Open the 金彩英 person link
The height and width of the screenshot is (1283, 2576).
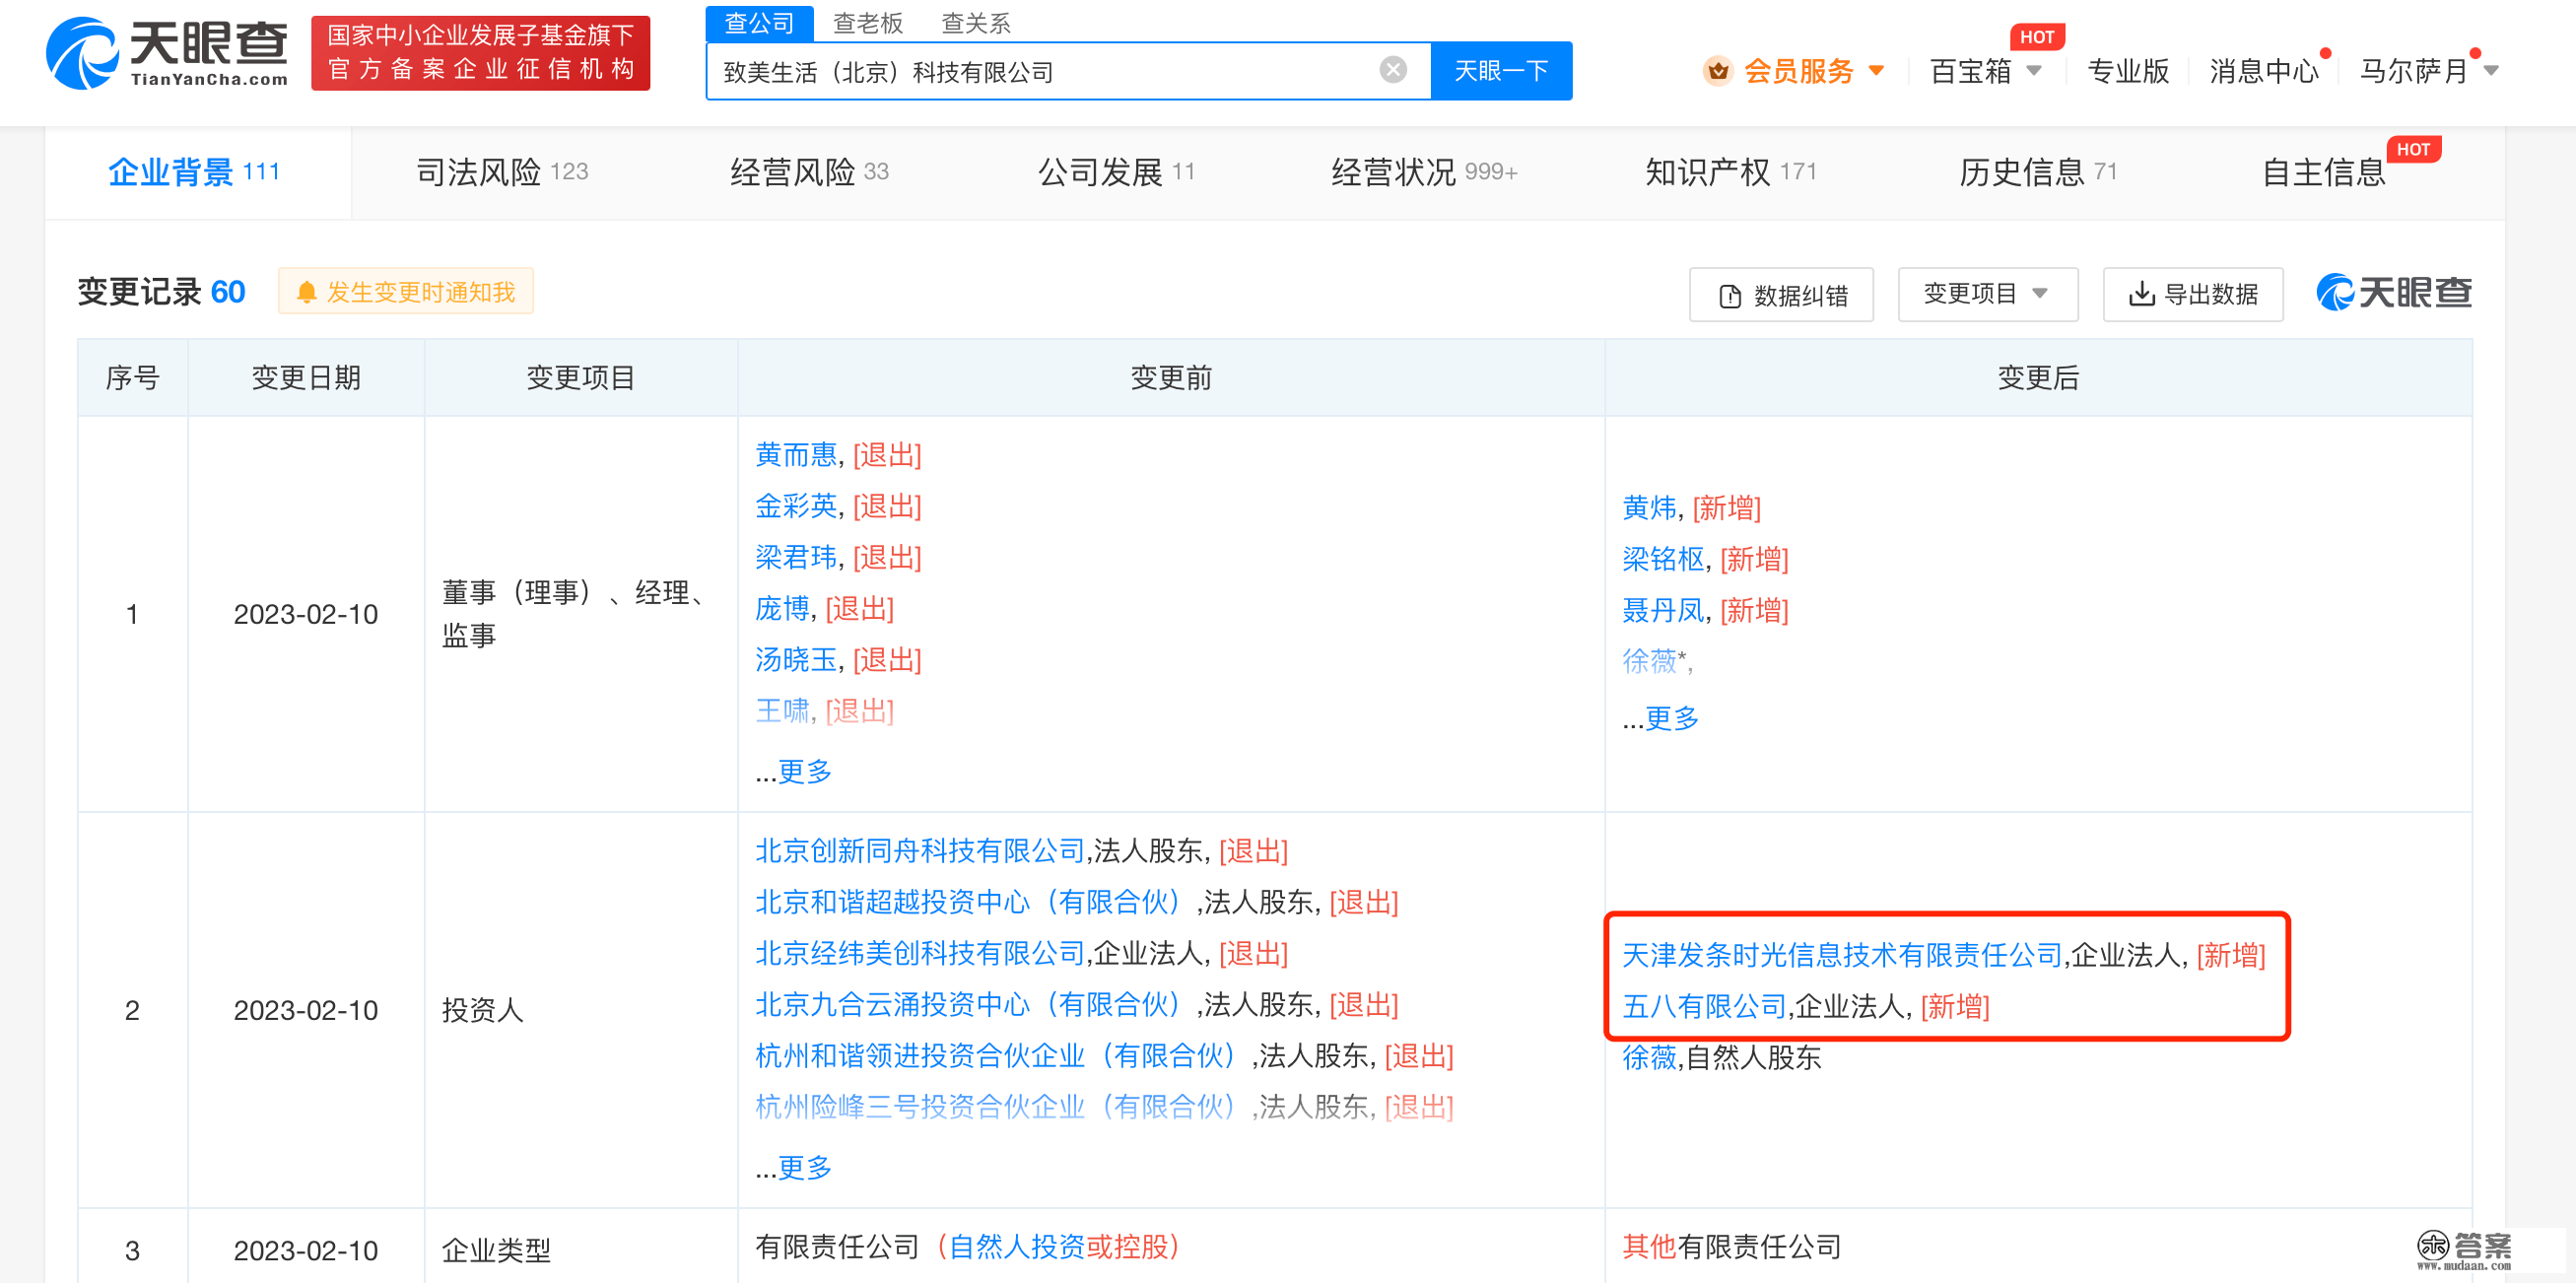[795, 506]
